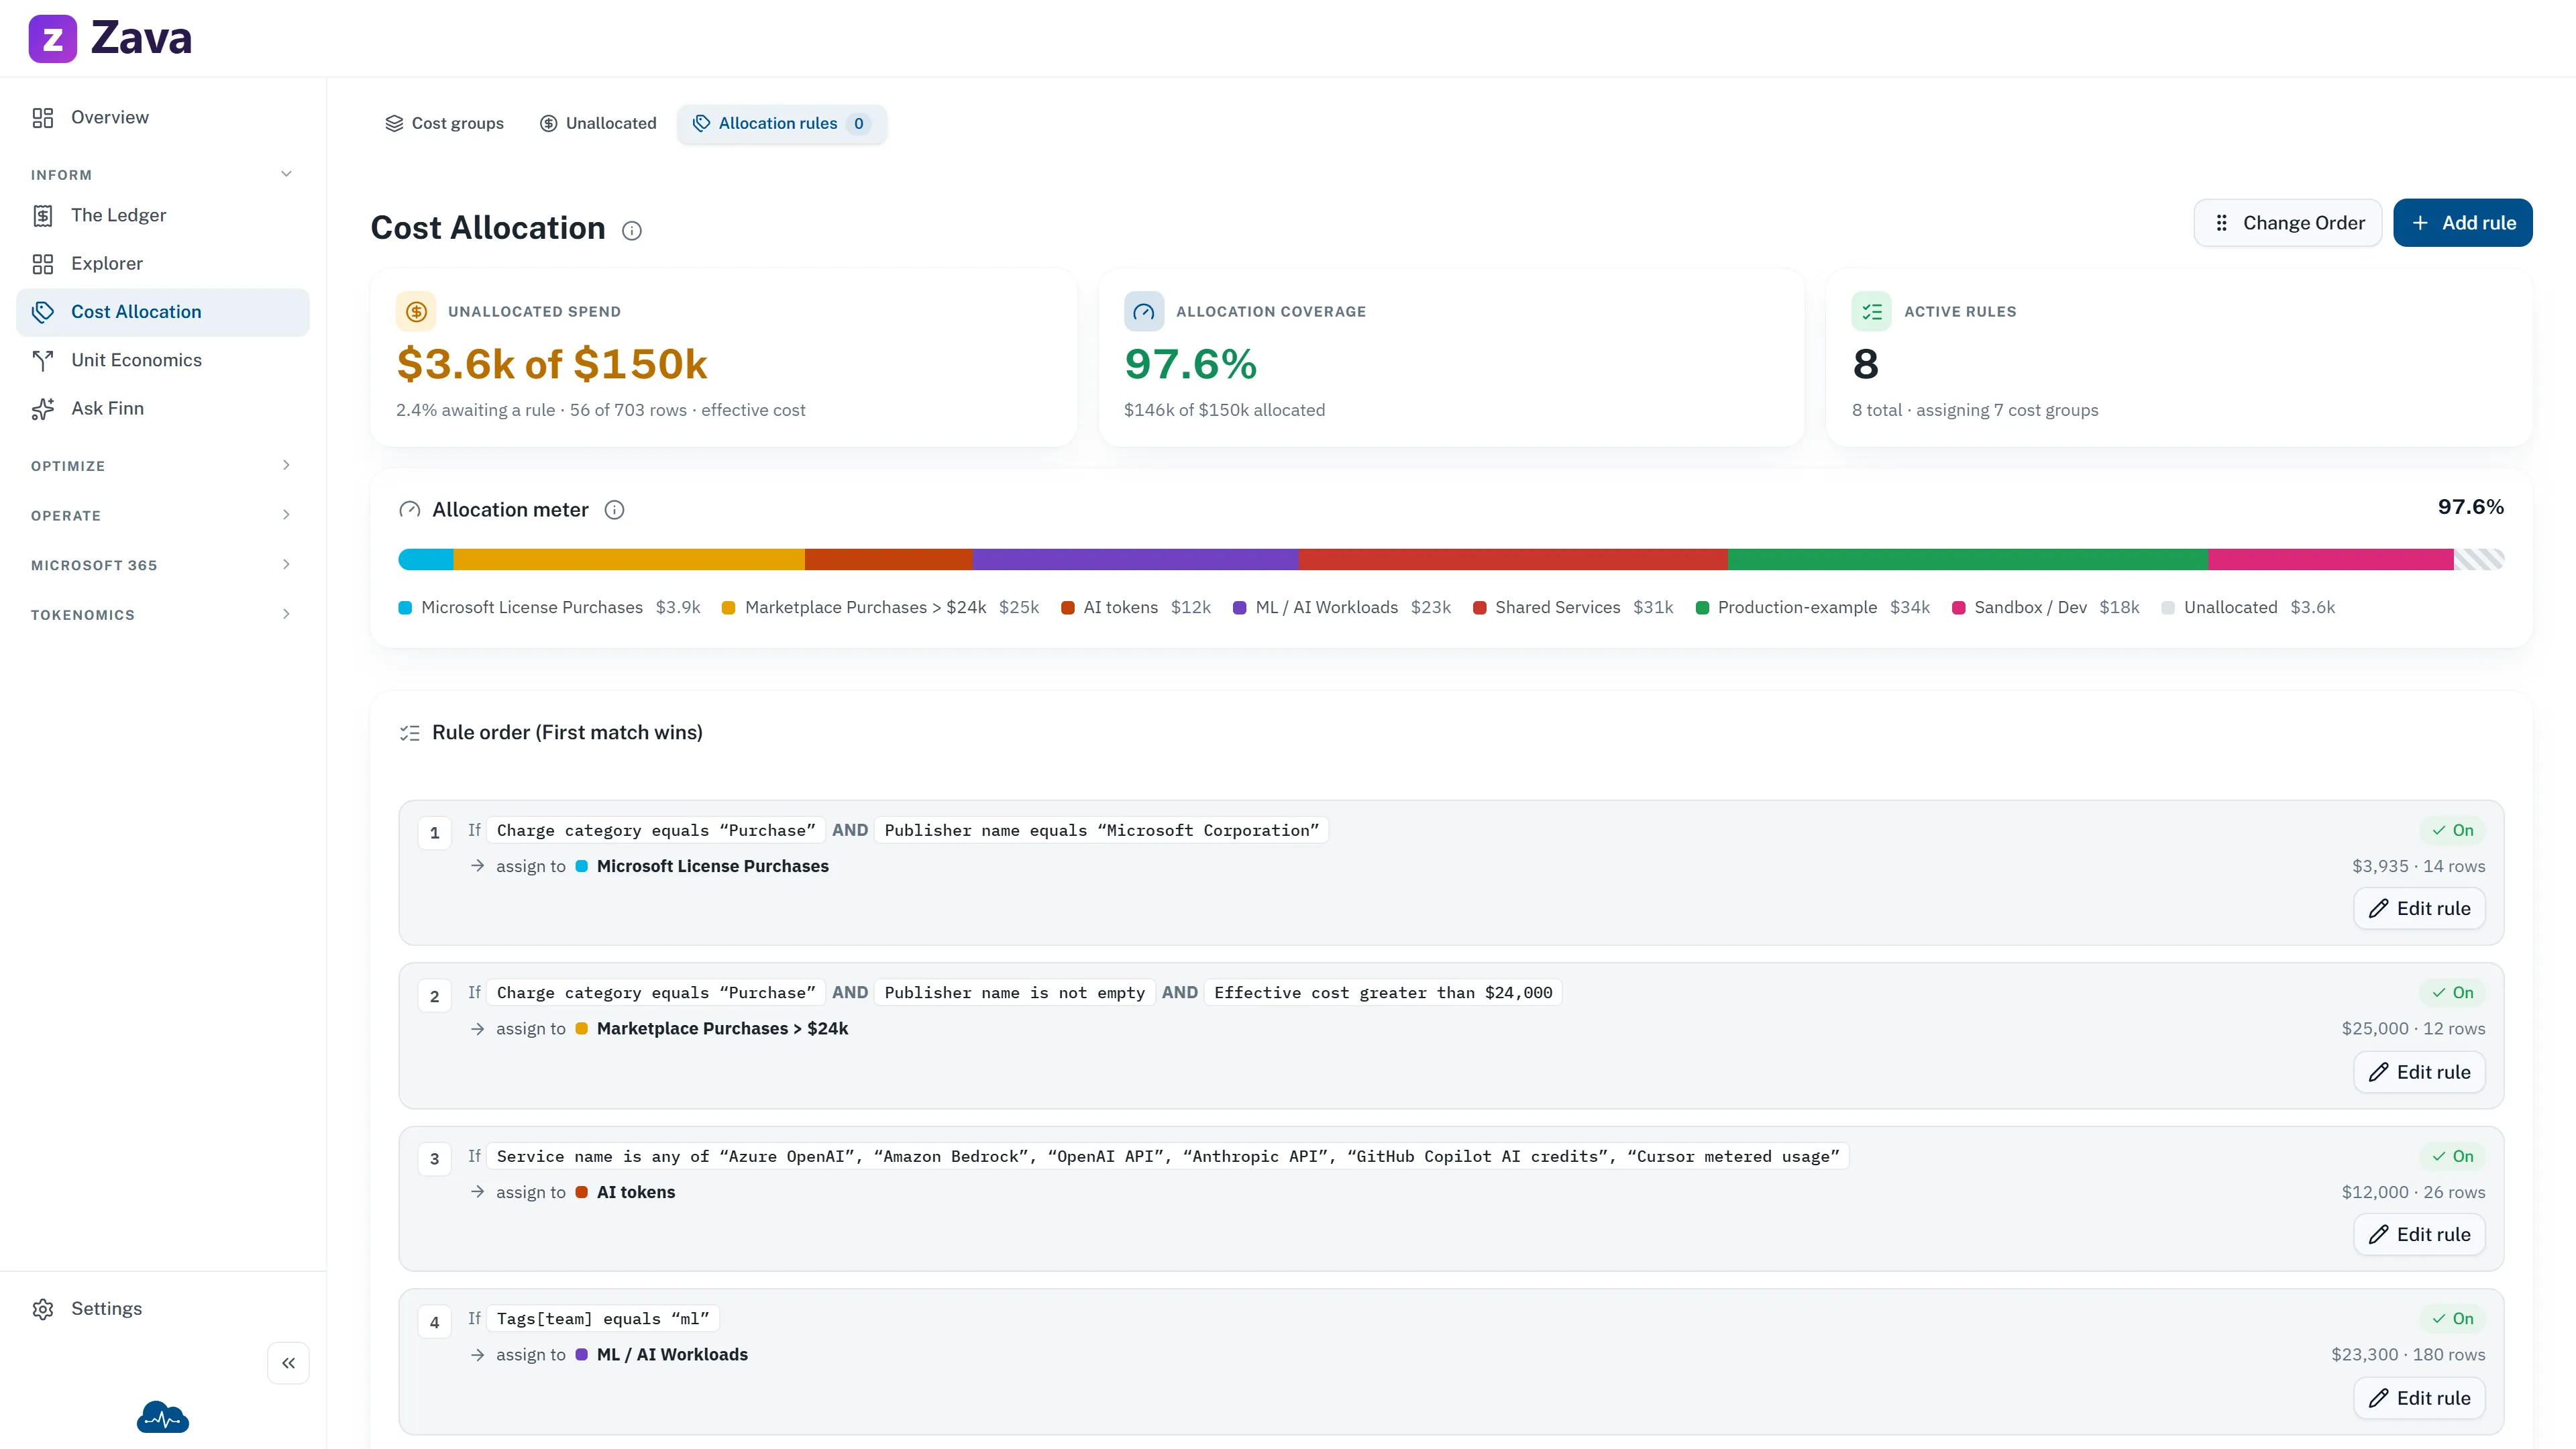Click the Active Rules checklist icon

tap(1872, 312)
